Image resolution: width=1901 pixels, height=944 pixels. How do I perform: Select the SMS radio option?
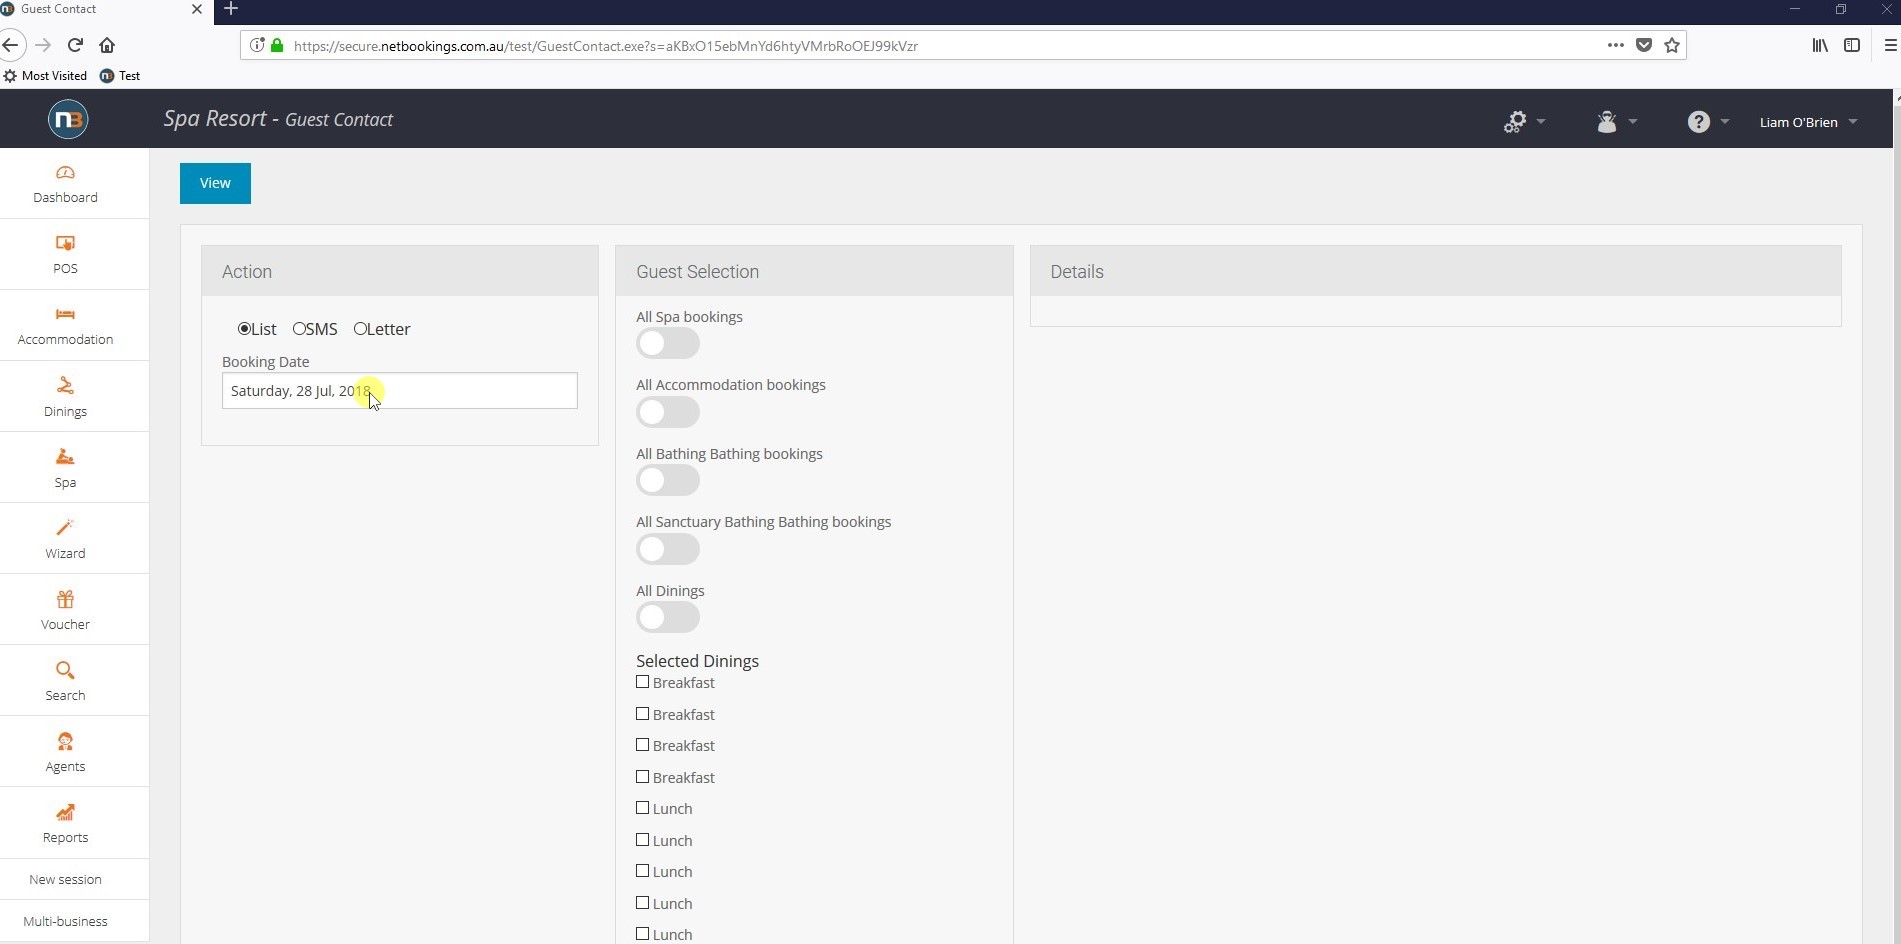point(299,329)
